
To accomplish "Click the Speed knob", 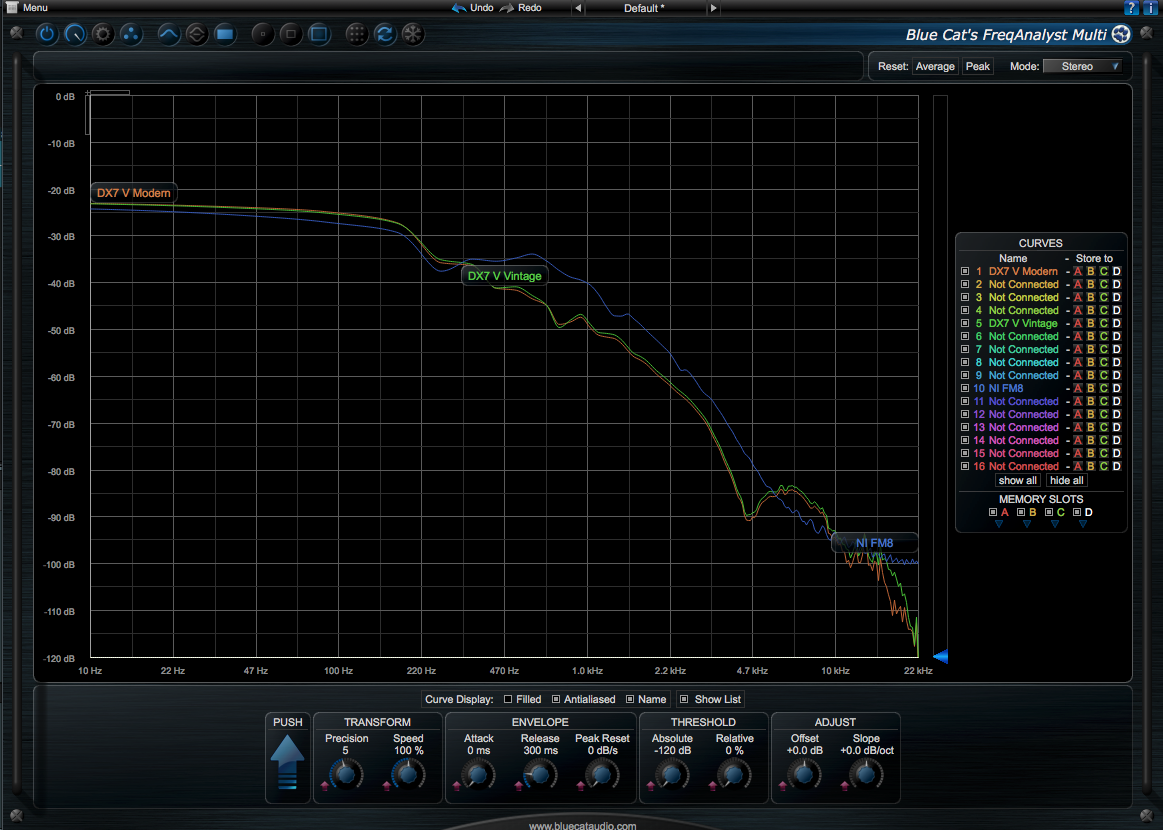I will [x=407, y=775].
